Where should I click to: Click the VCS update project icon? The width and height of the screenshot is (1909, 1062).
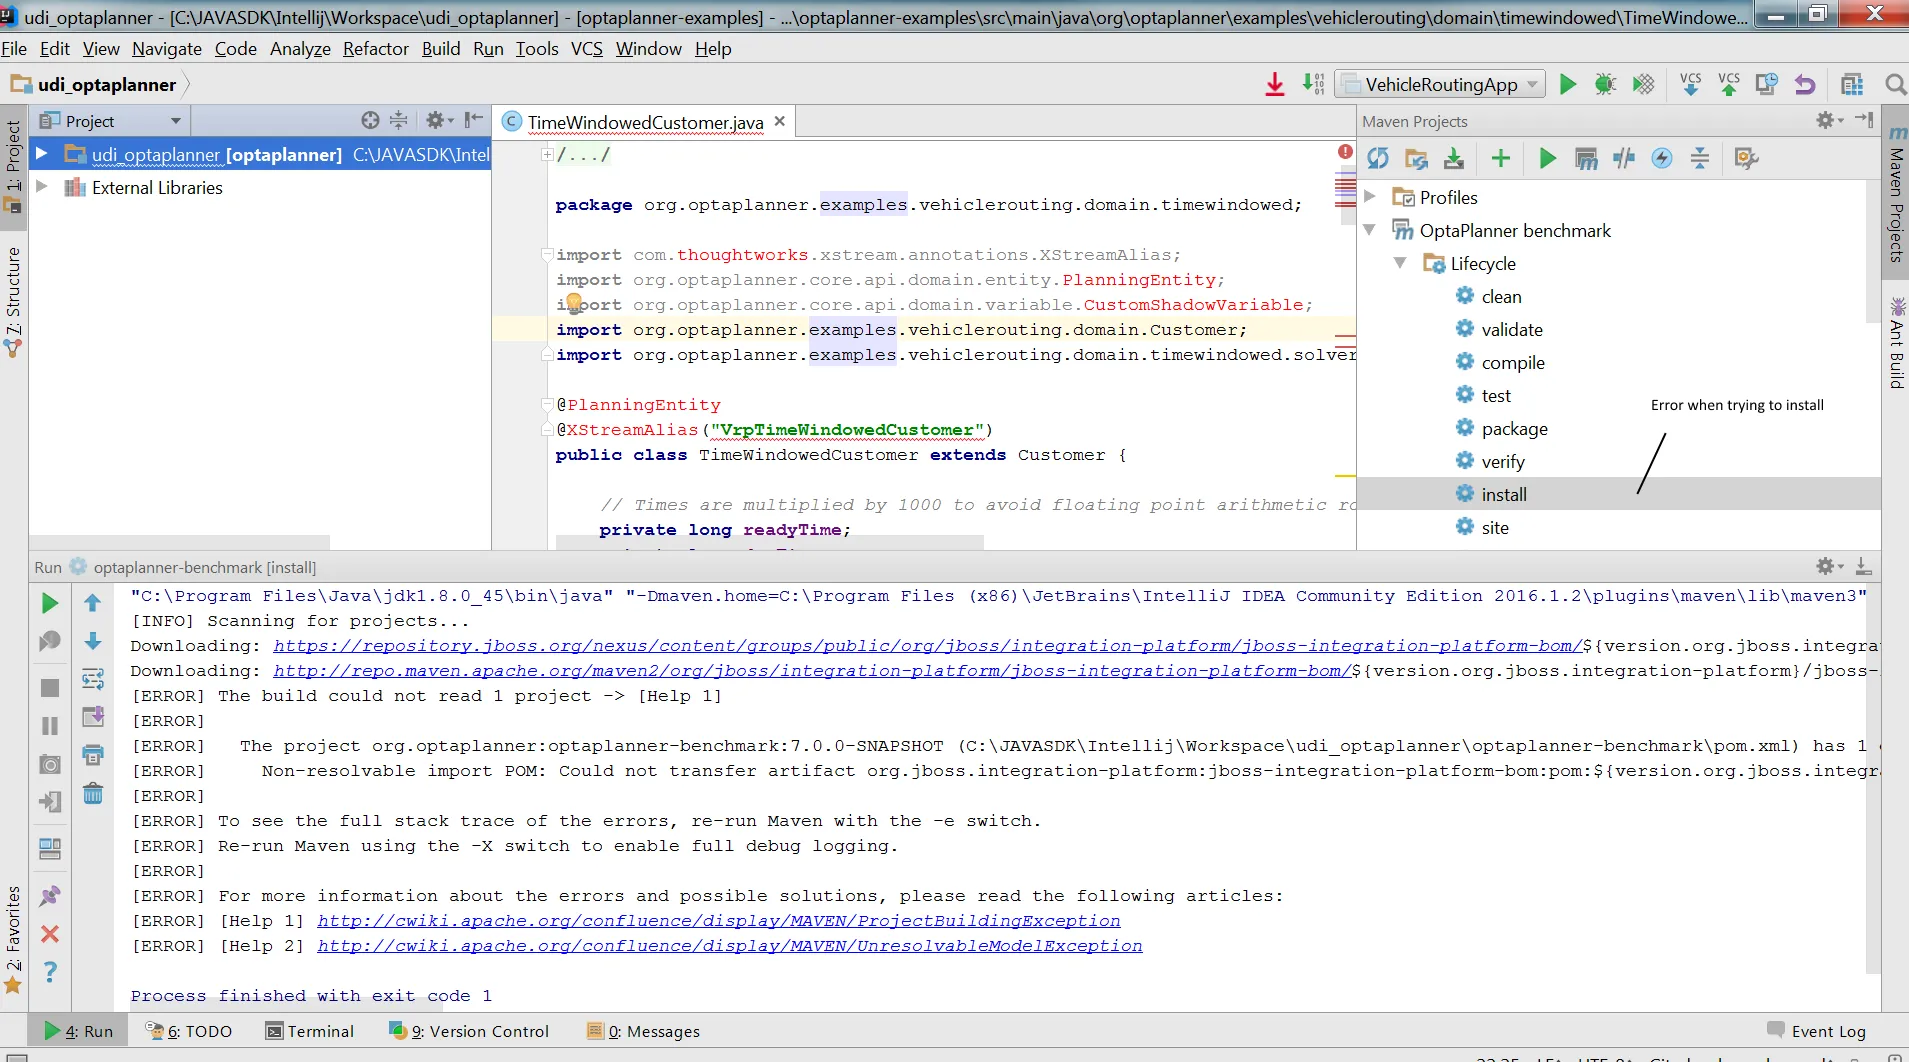[x=1691, y=85]
